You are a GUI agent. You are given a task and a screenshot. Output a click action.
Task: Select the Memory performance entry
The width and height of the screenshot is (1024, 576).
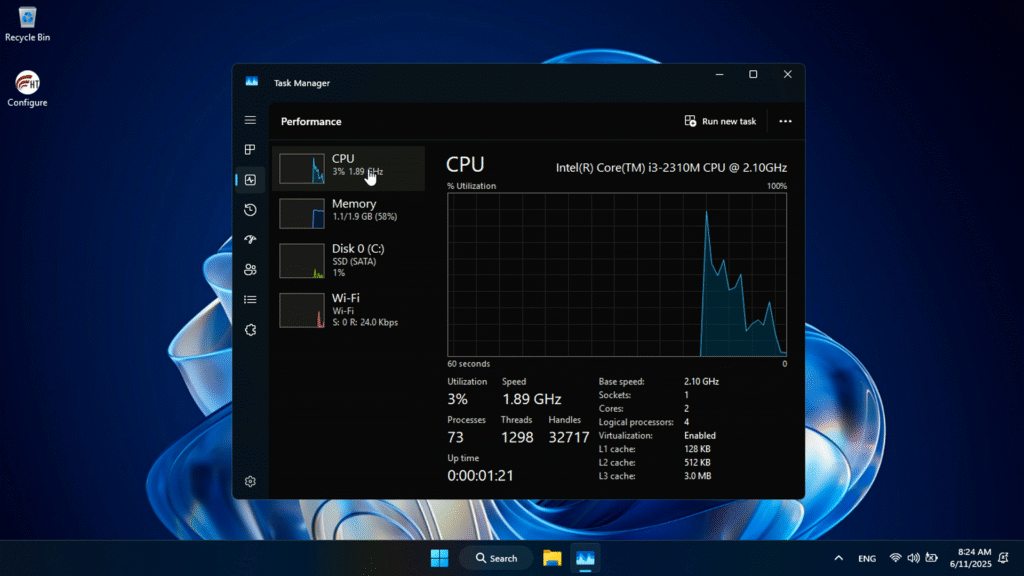[349, 213]
